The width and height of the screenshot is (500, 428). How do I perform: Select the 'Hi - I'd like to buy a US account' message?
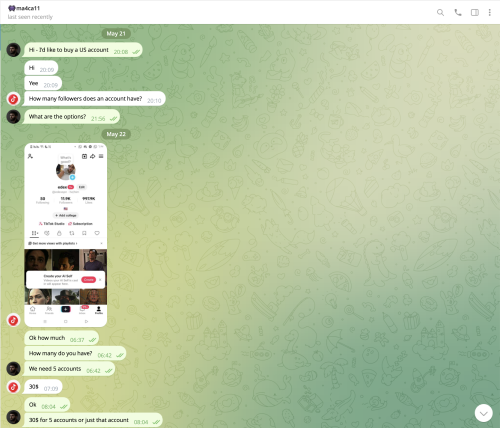click(83, 50)
